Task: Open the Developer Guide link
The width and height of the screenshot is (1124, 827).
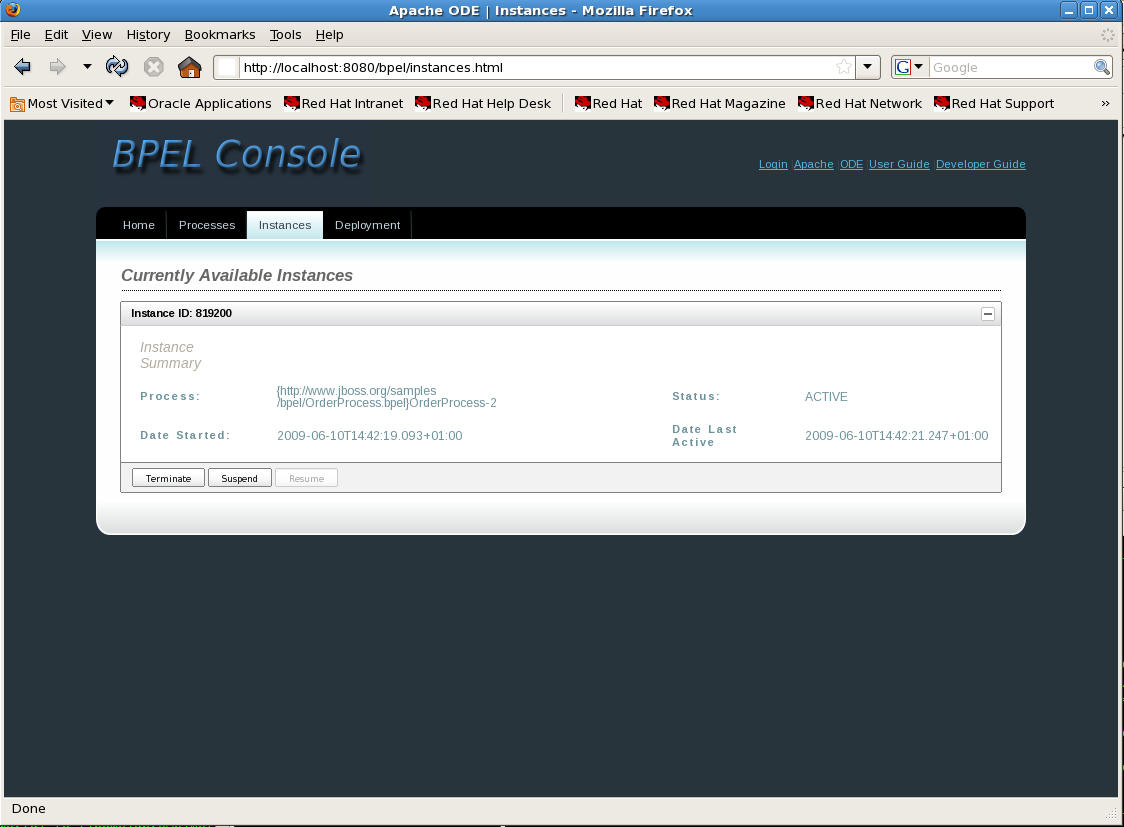Action: coord(981,164)
